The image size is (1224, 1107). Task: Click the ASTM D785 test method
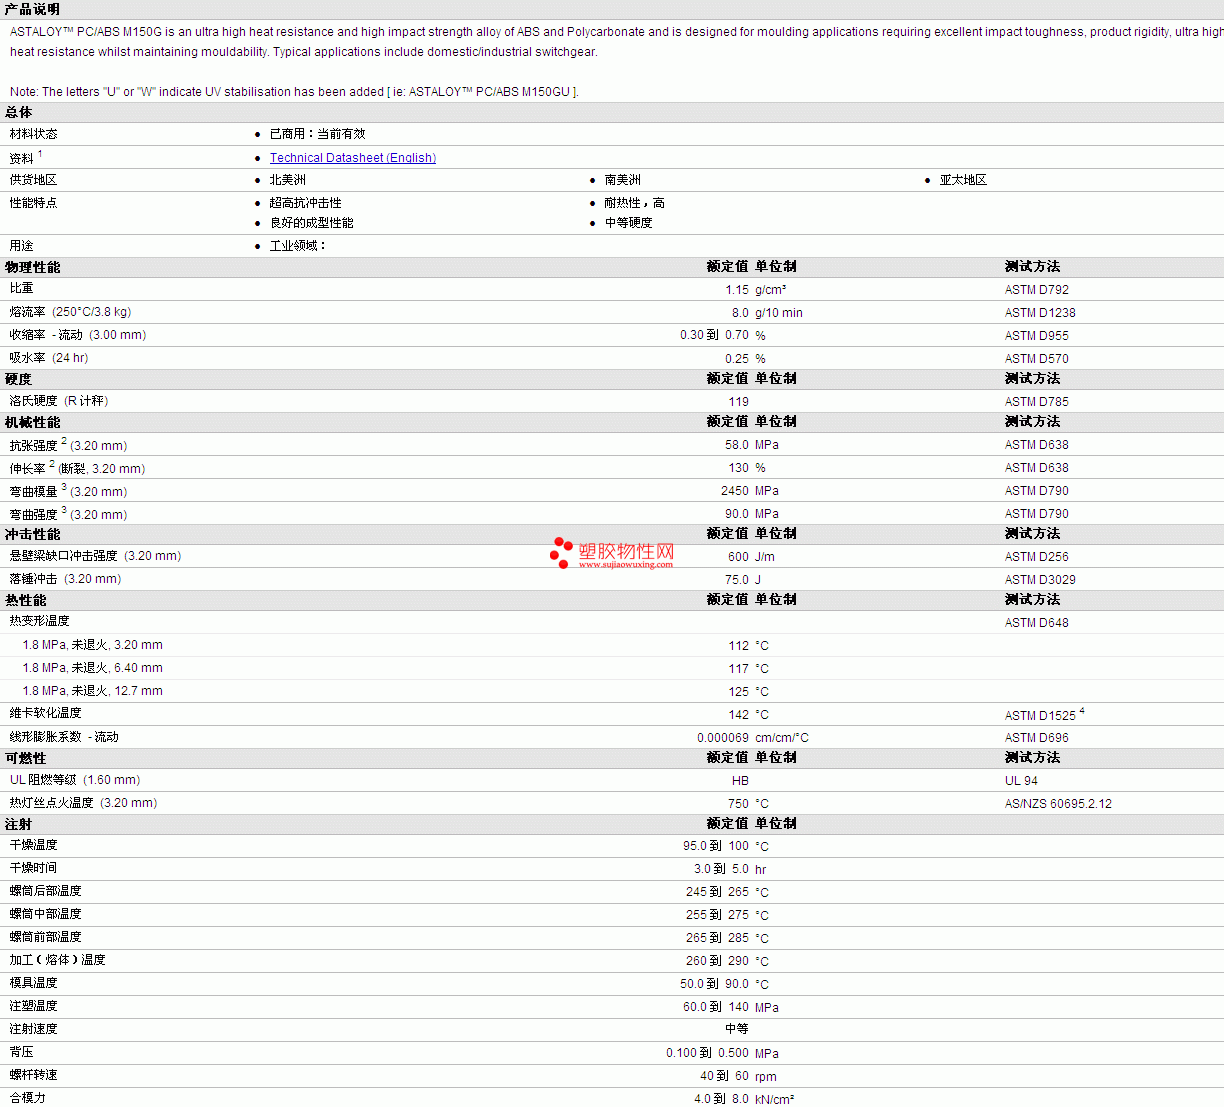pos(1037,402)
